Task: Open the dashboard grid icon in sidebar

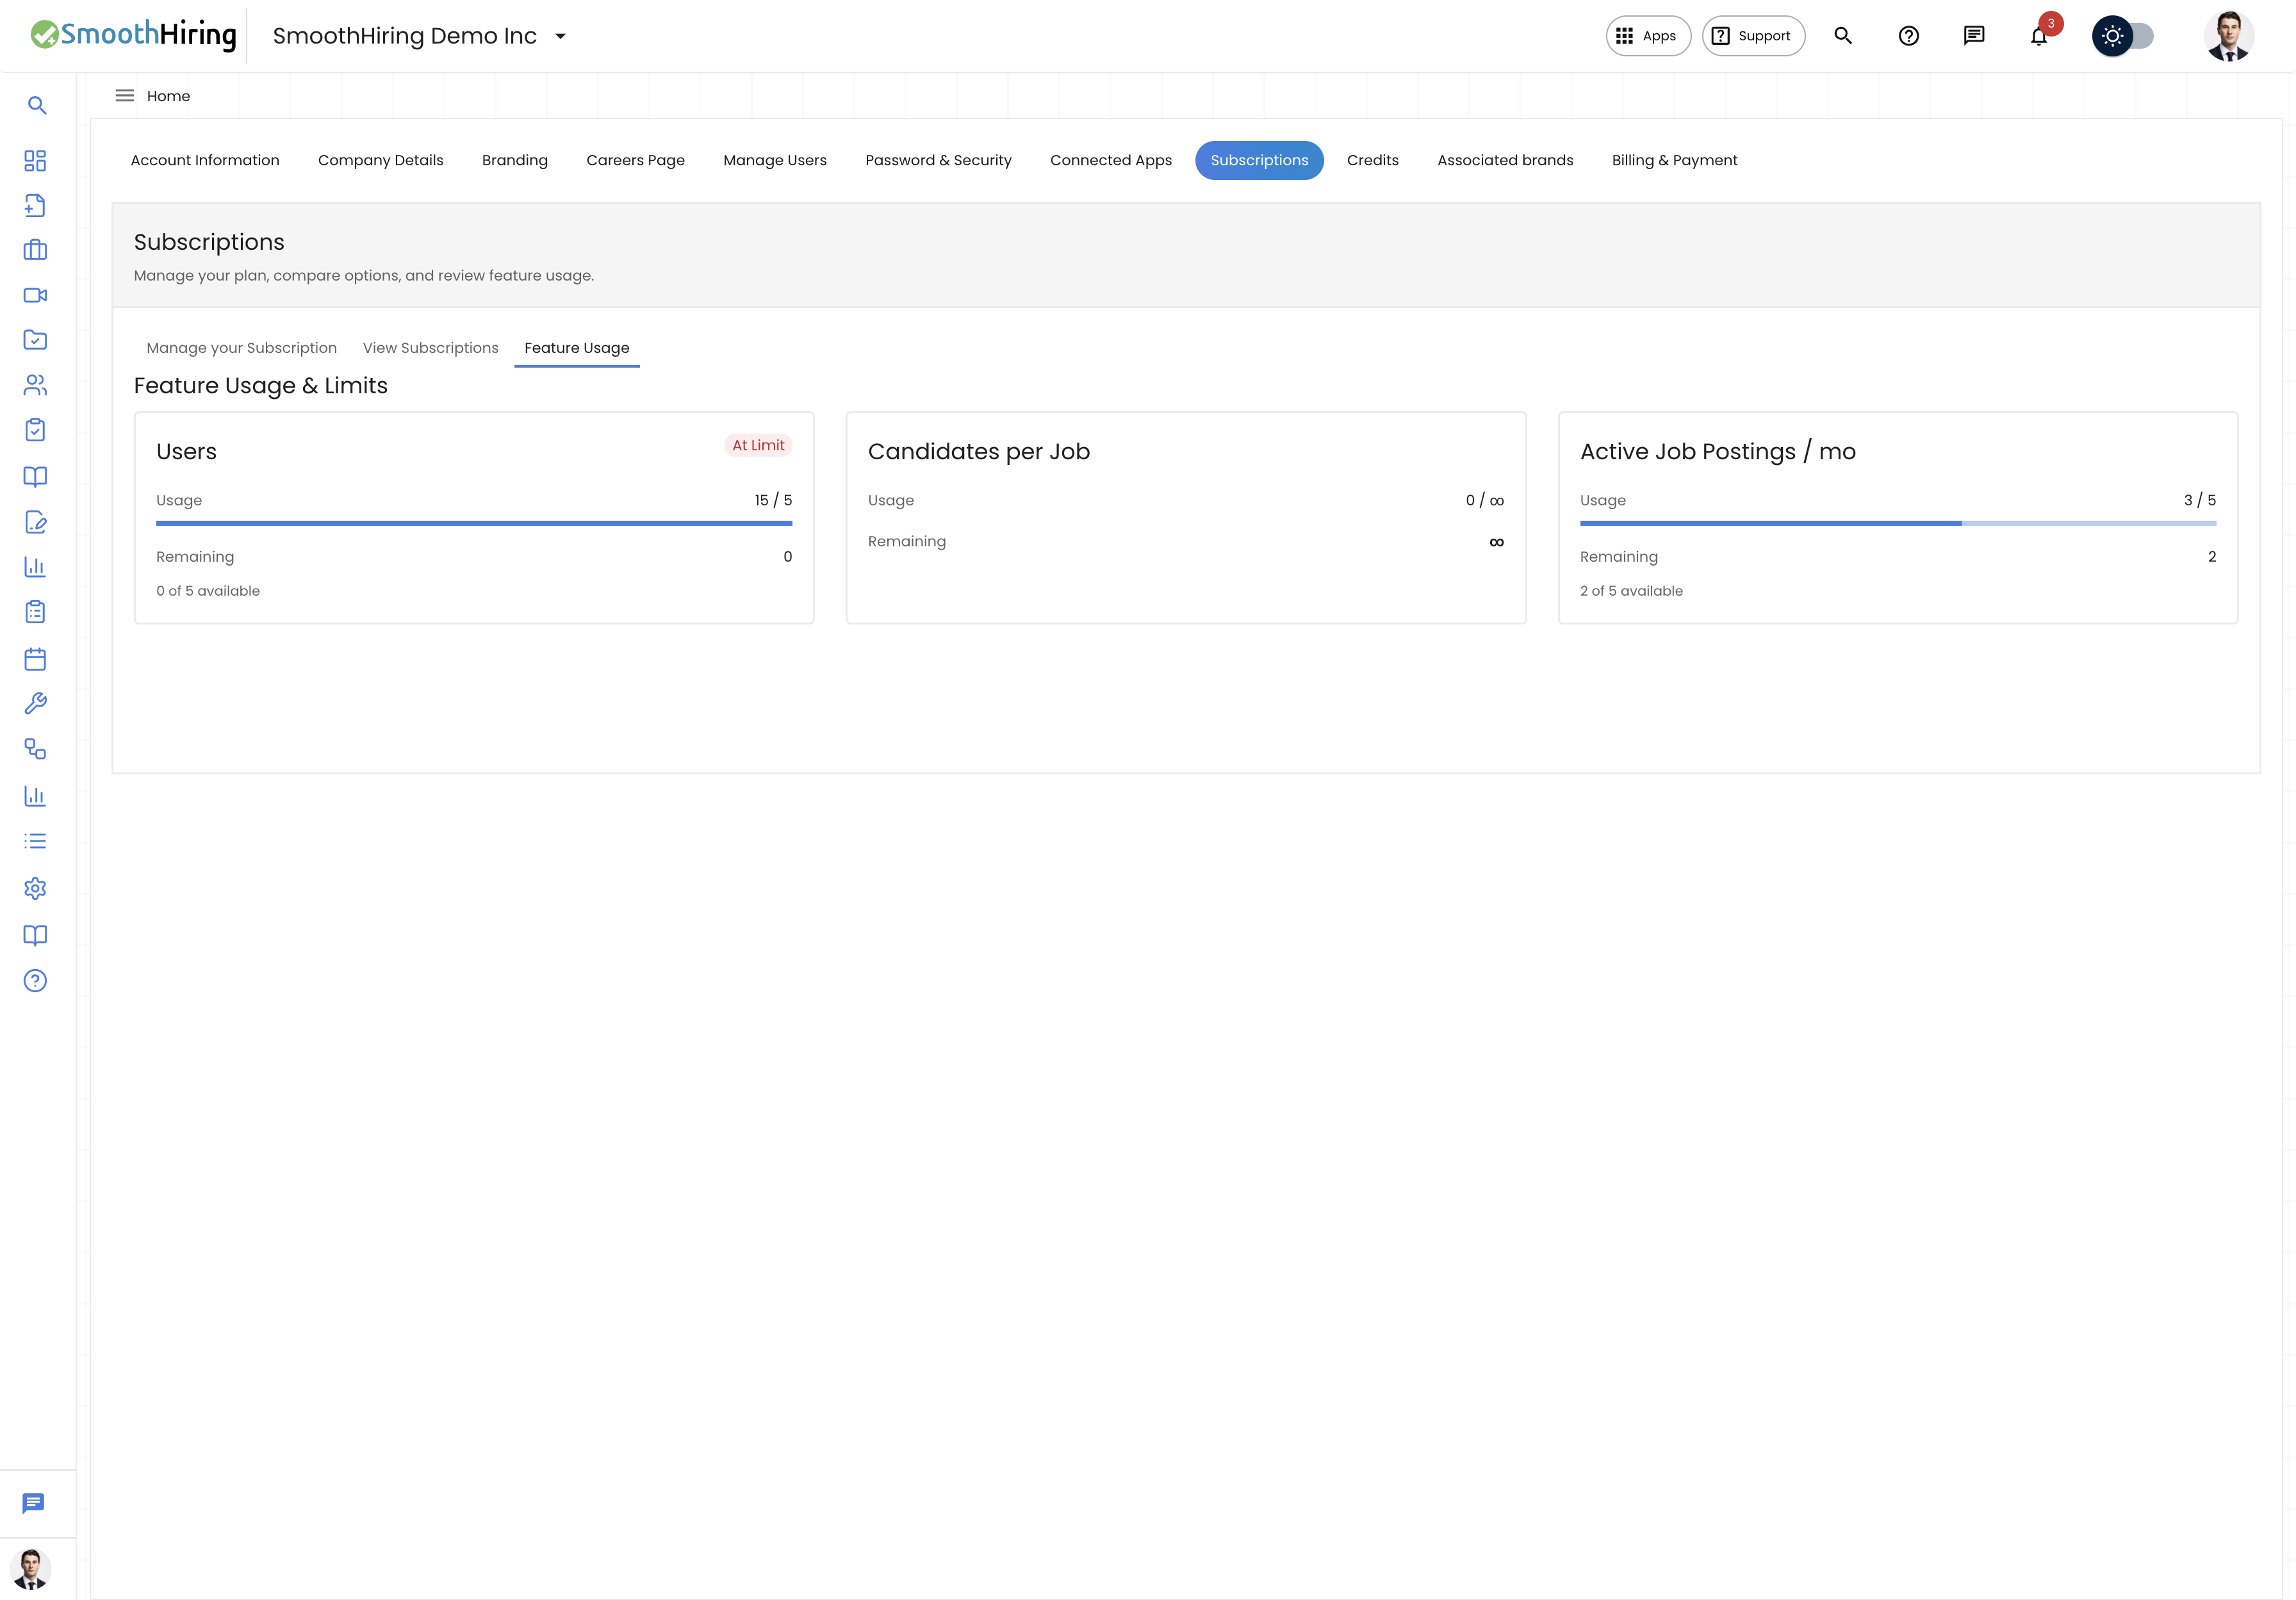Action: coord(35,161)
